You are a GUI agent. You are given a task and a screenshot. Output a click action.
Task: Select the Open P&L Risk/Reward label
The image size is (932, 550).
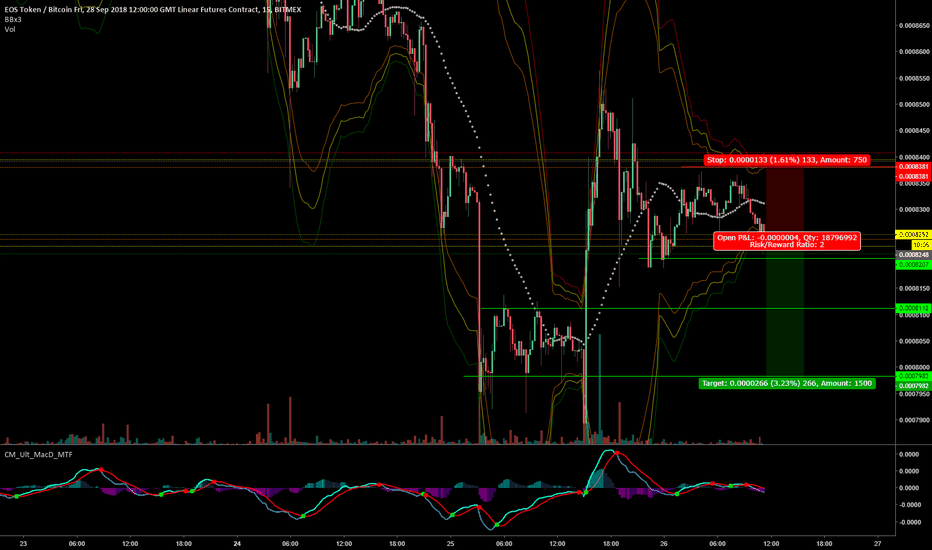(x=787, y=241)
